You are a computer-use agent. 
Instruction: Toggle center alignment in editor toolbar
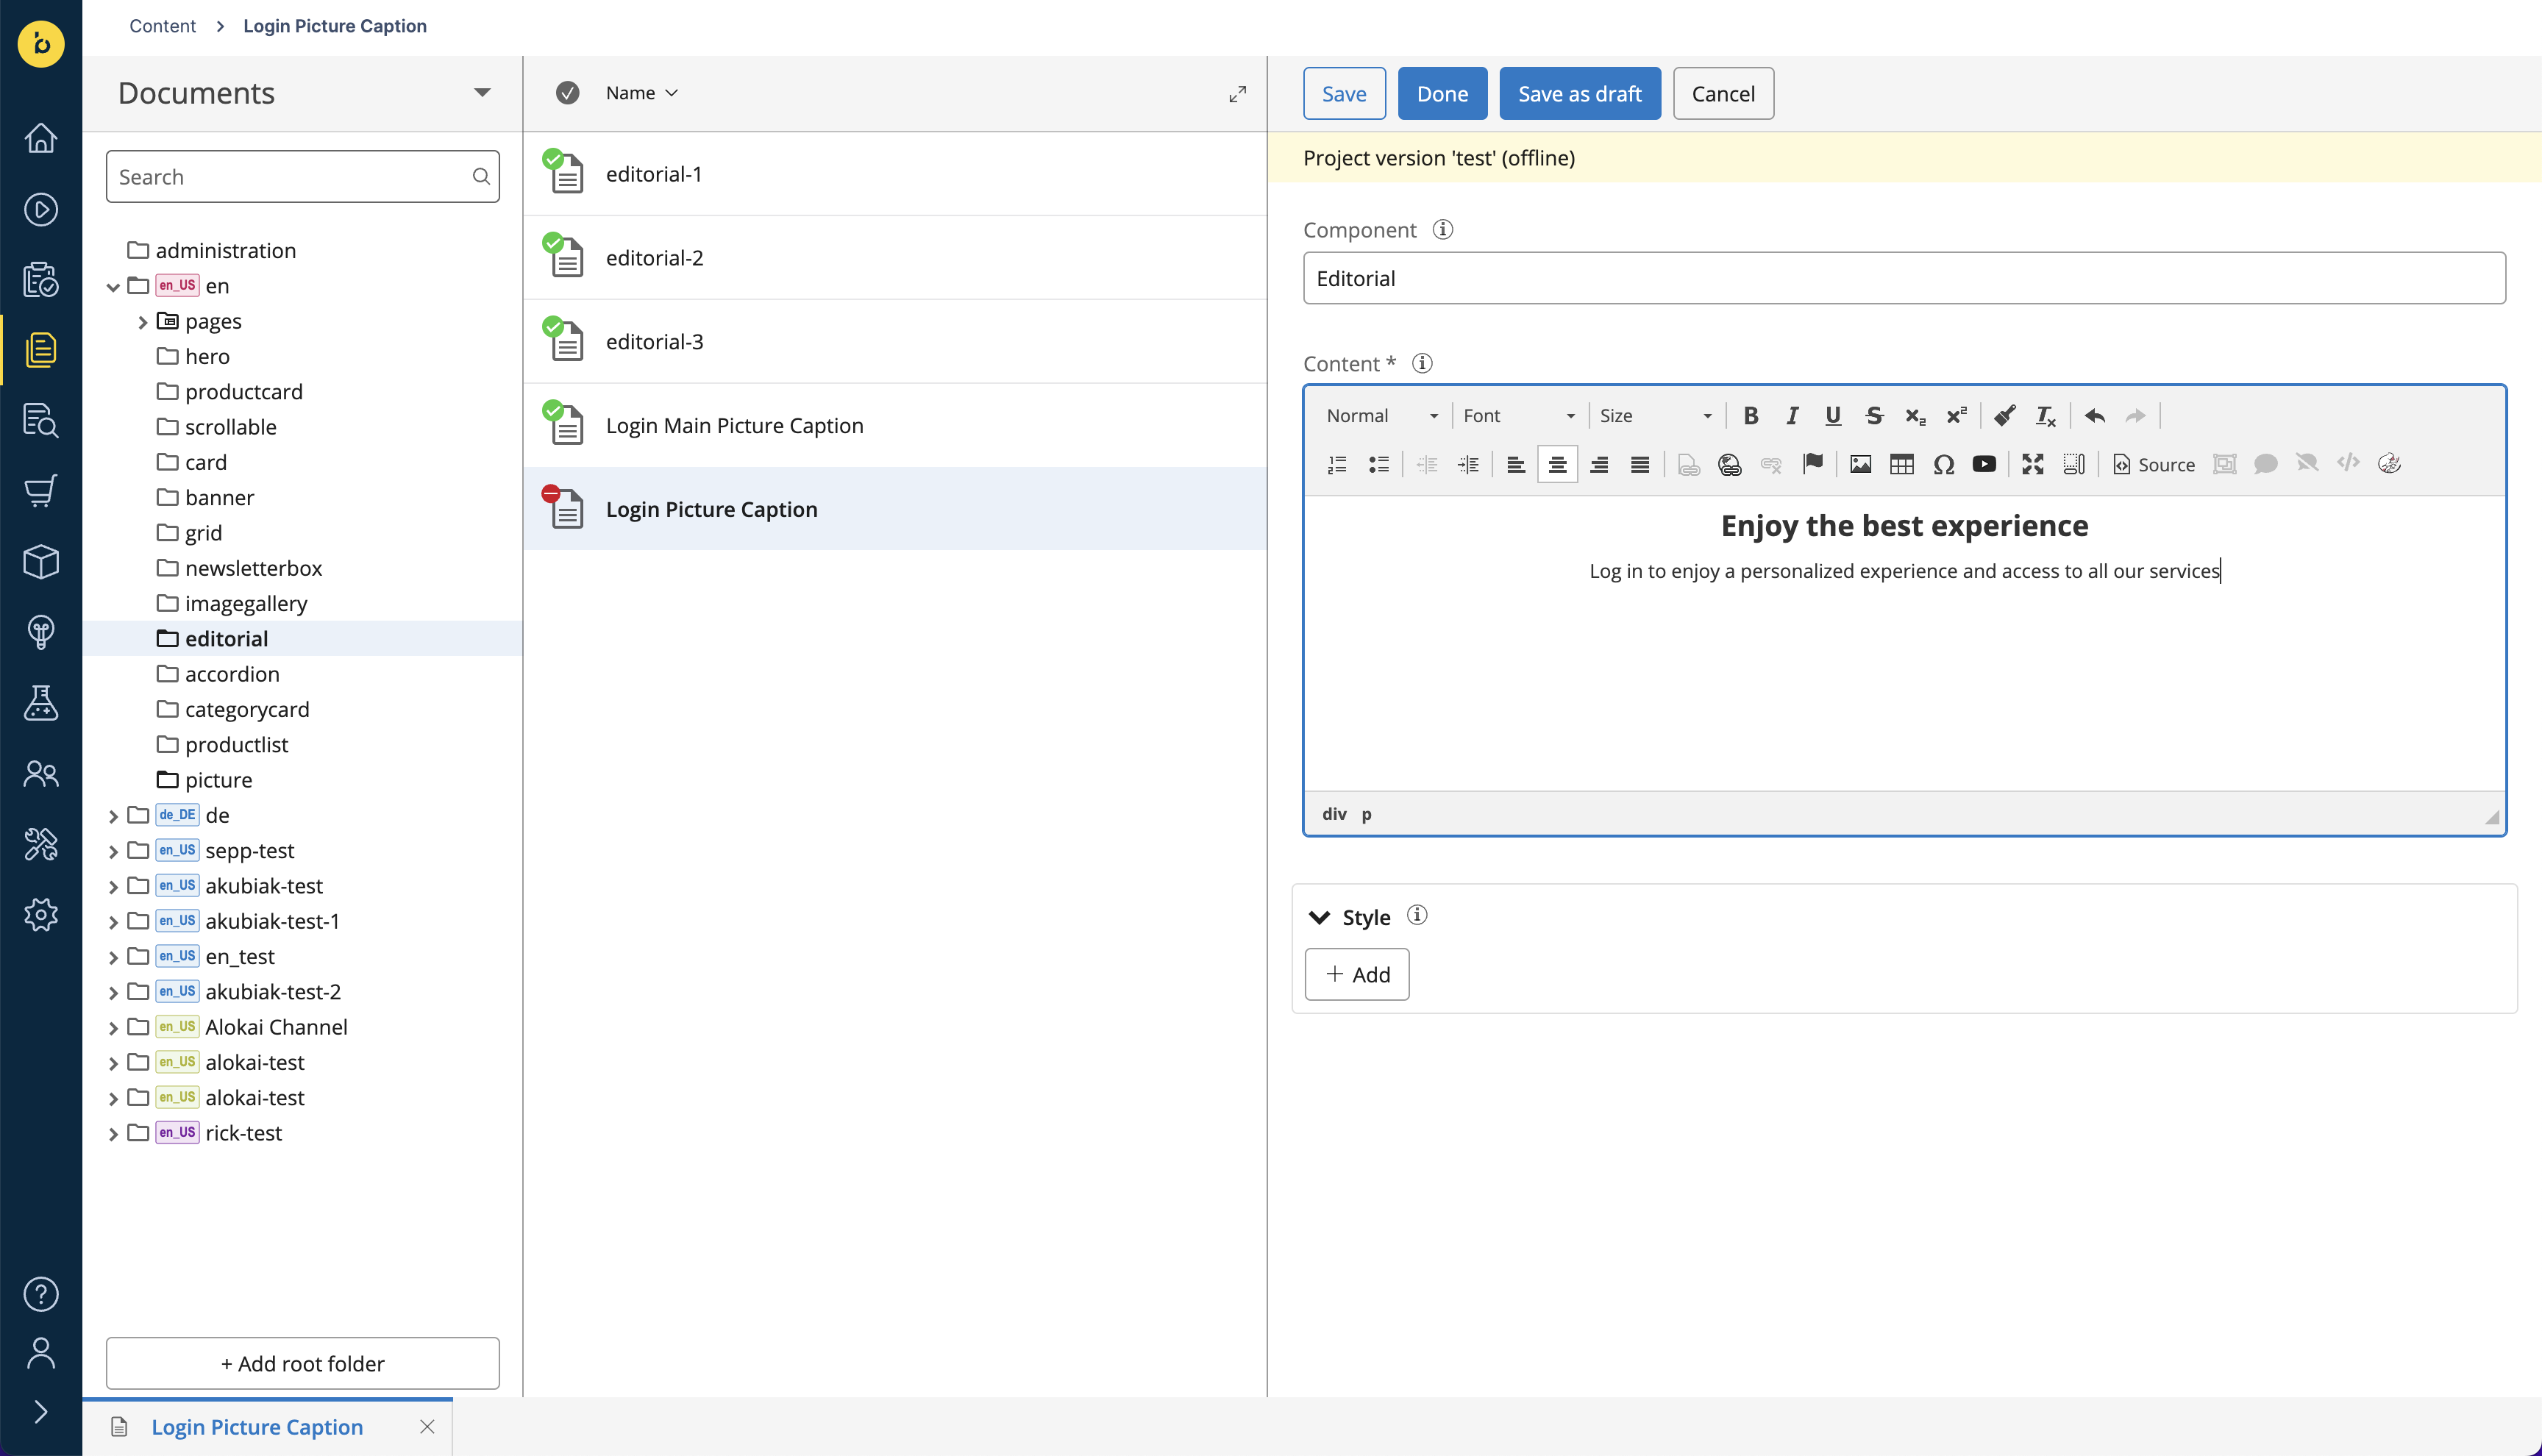click(1557, 464)
